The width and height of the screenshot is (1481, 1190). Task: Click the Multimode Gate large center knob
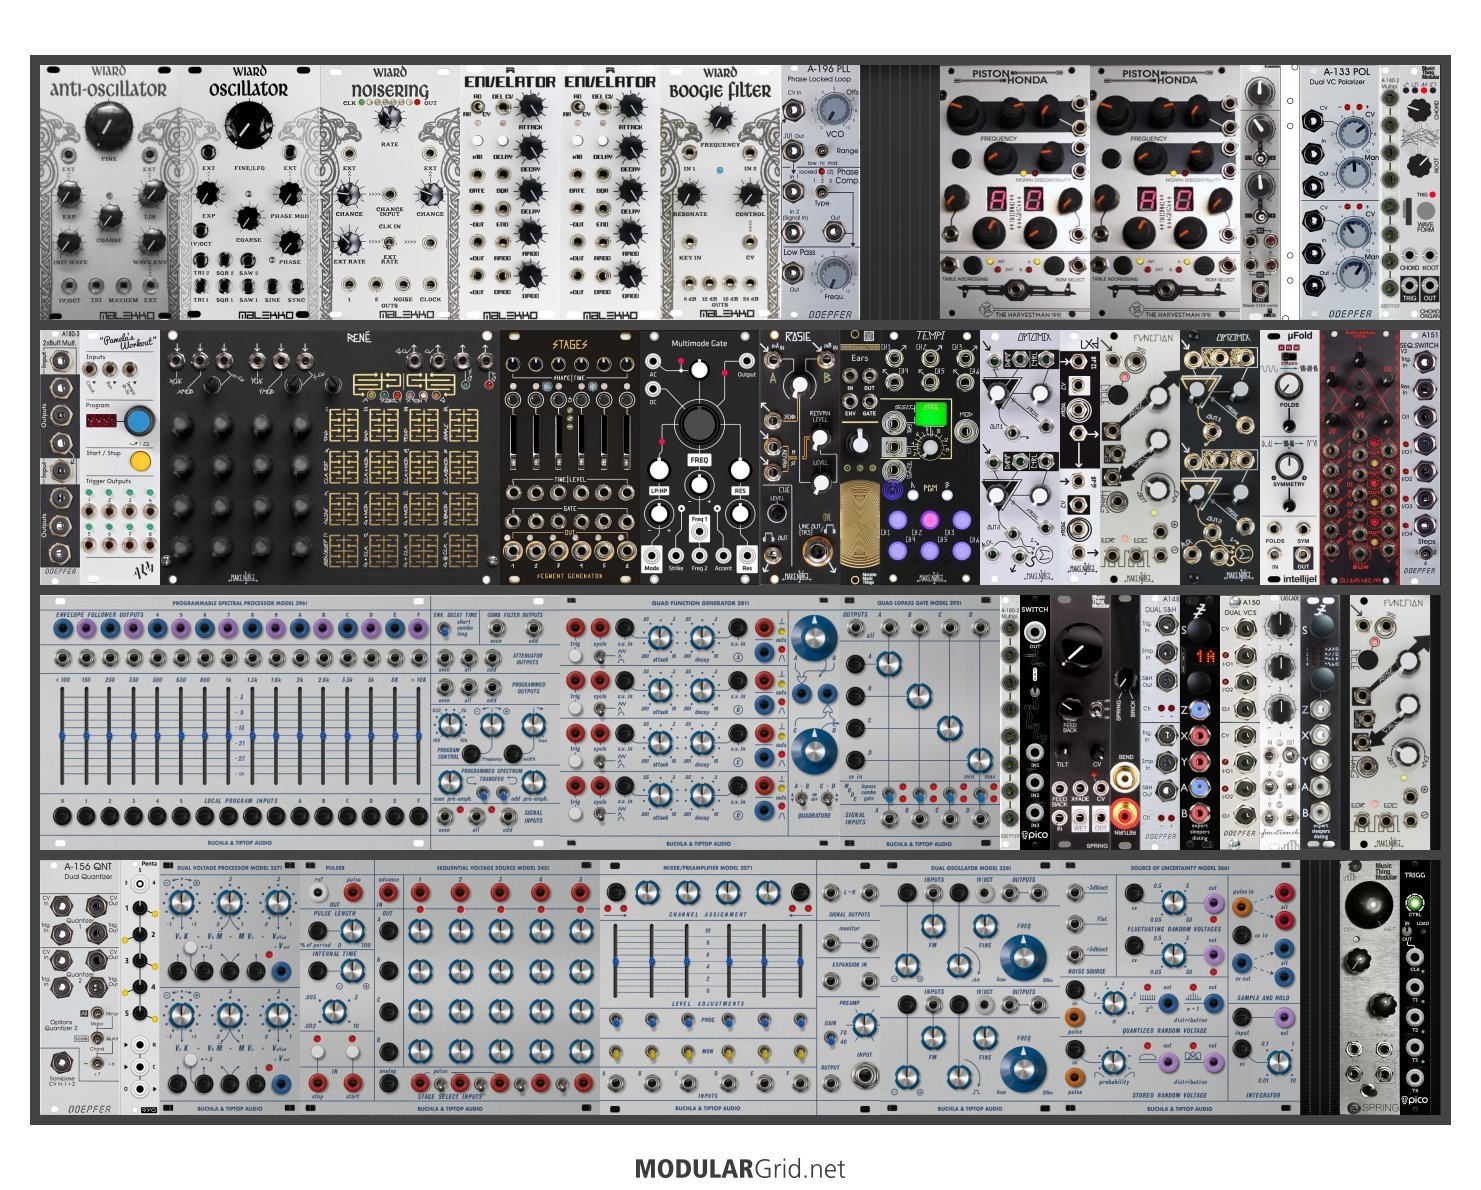(x=699, y=424)
